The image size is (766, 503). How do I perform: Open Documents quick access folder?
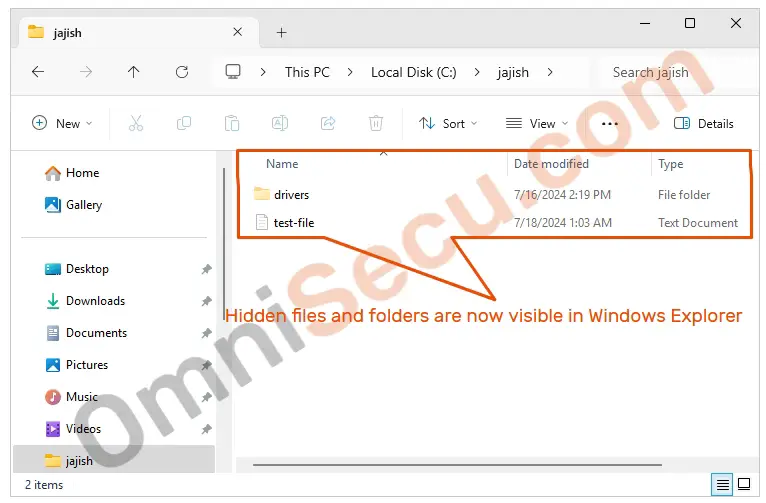point(86,333)
